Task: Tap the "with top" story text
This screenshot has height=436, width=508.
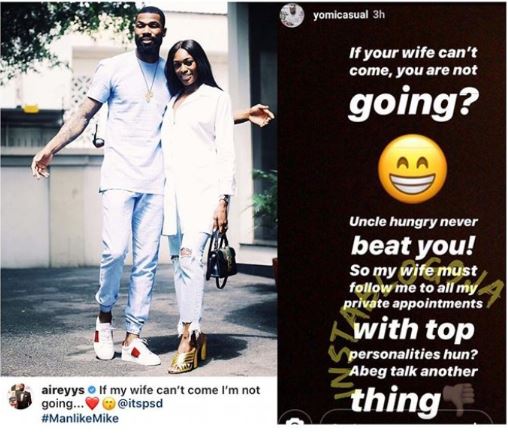Action: pyautogui.click(x=413, y=330)
